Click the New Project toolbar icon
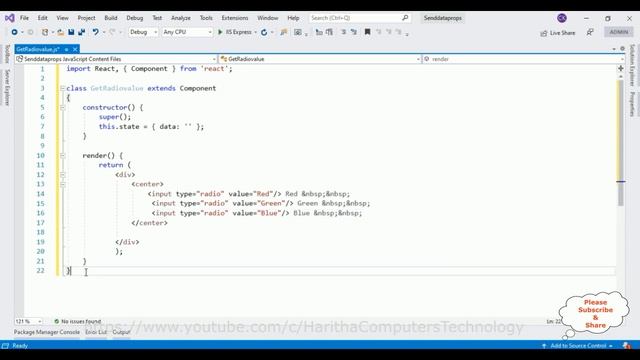Image resolution: width=640 pixels, height=360 pixels. pyautogui.click(x=45, y=32)
